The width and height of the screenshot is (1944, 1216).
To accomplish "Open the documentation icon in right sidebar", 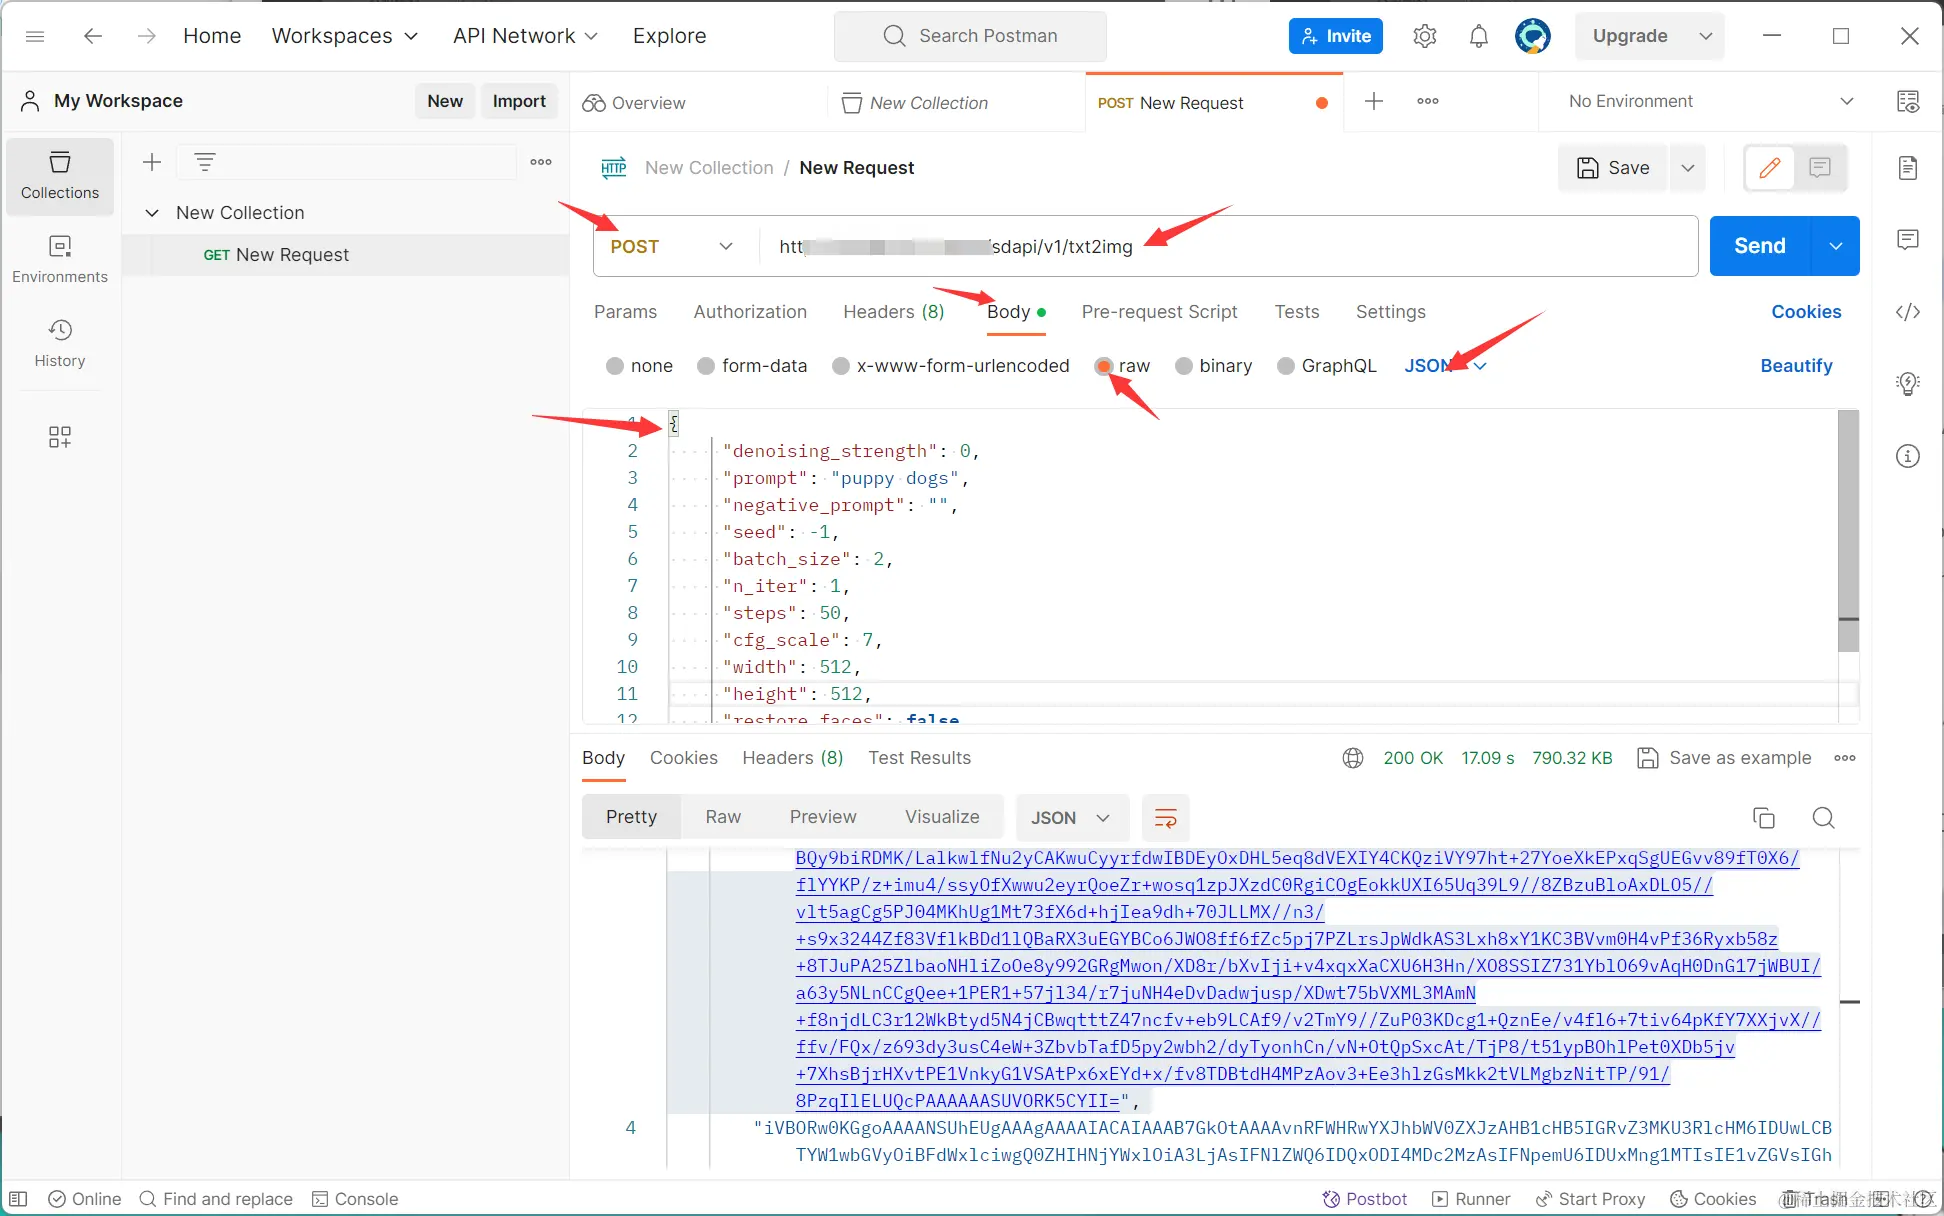I will point(1908,167).
